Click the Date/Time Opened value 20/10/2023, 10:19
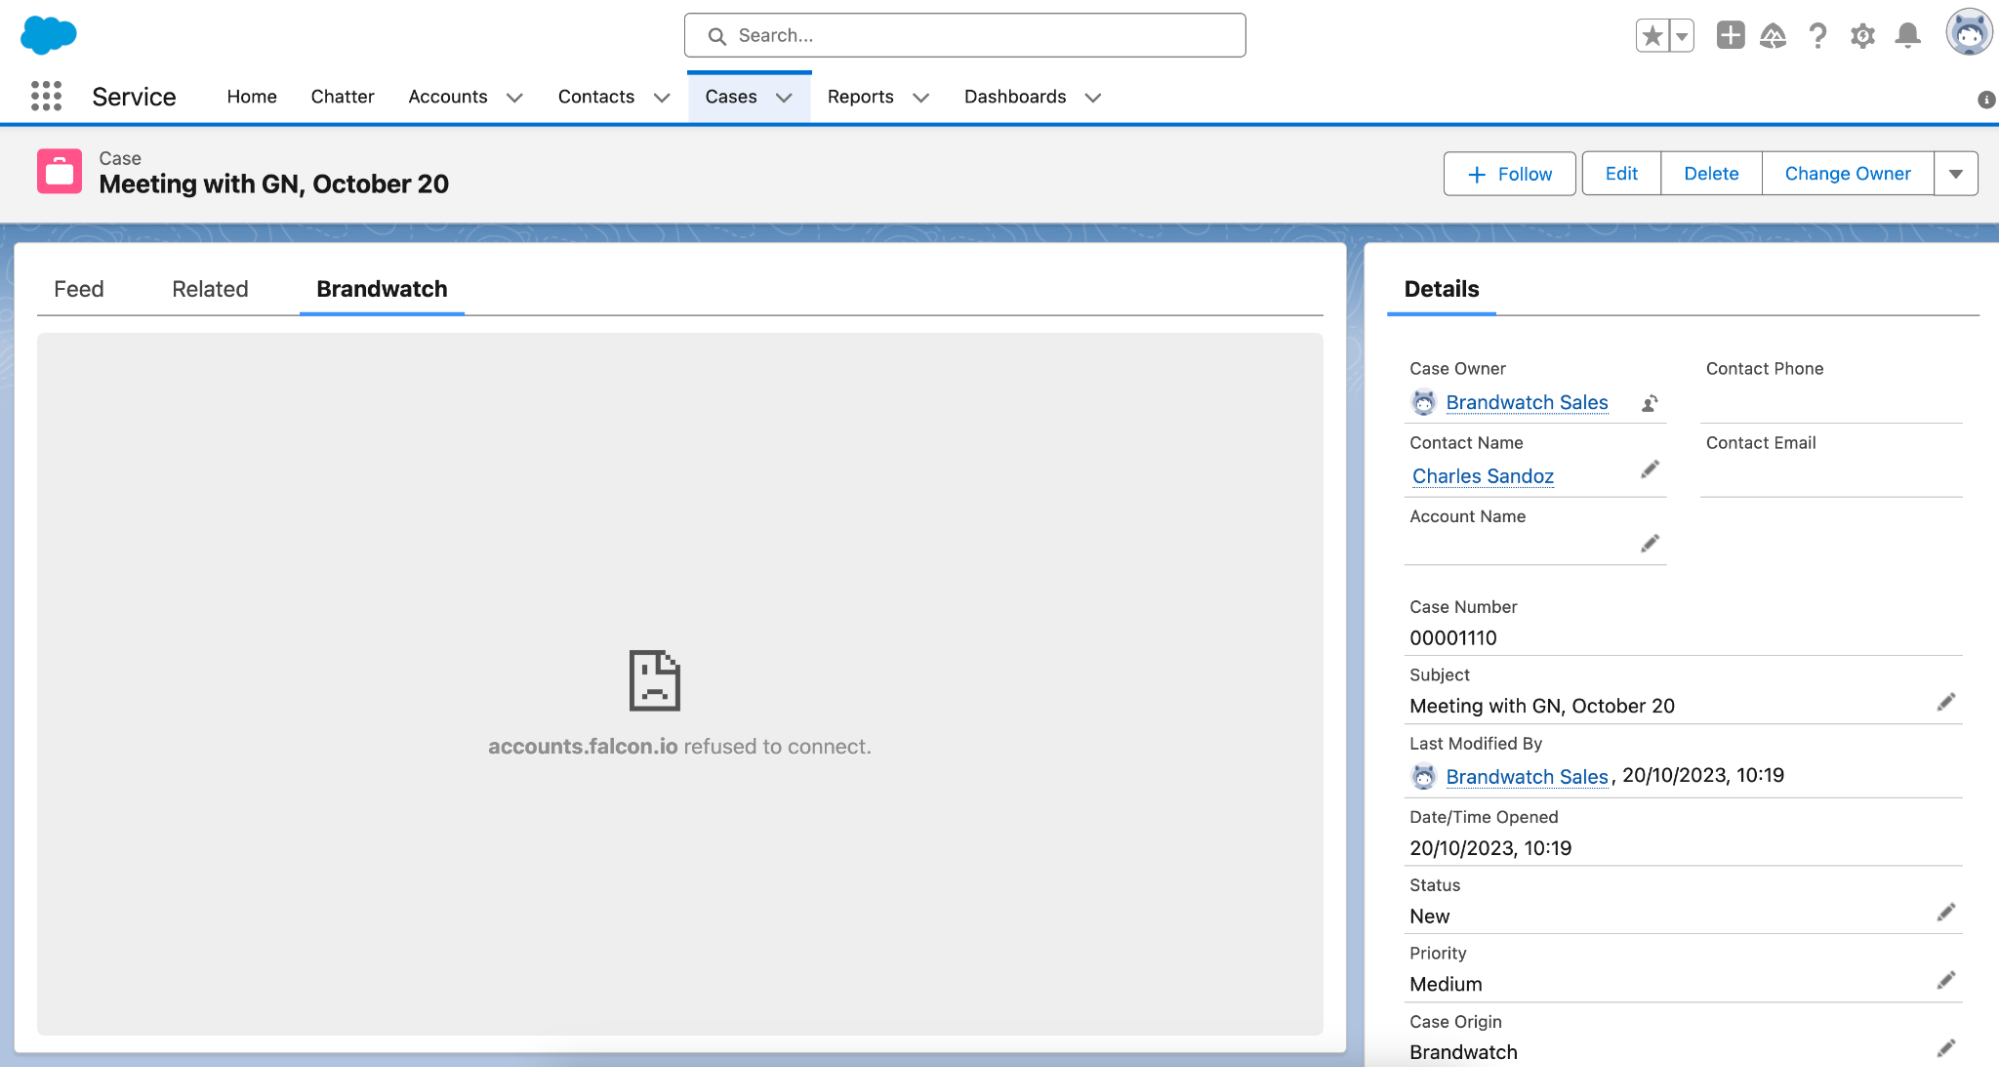The width and height of the screenshot is (1999, 1067). (1490, 848)
